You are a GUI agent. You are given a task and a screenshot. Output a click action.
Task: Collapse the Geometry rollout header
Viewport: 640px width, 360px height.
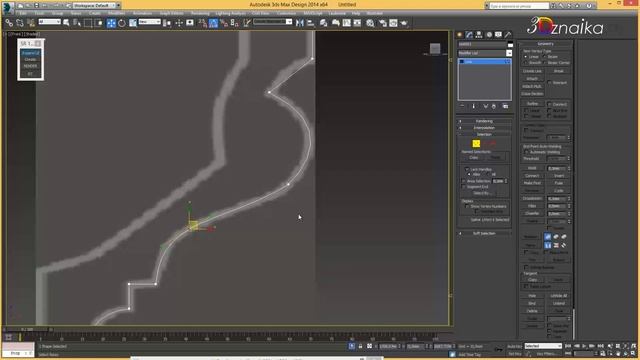click(x=546, y=44)
